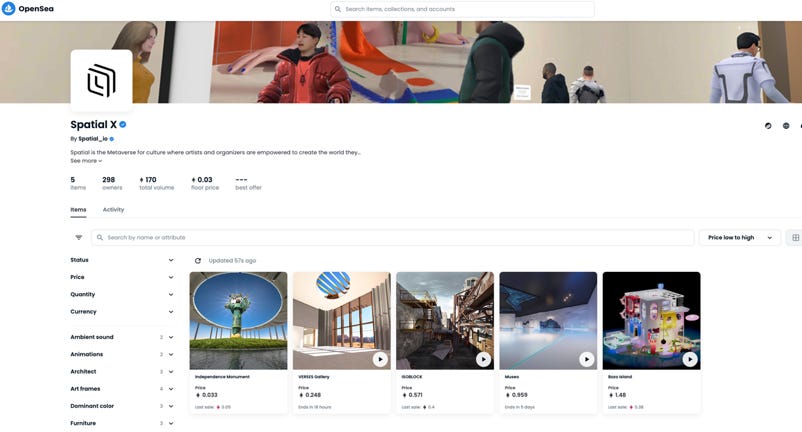Open the Museo thumbnail
Viewport: 802px width, 432px height.
click(x=548, y=321)
